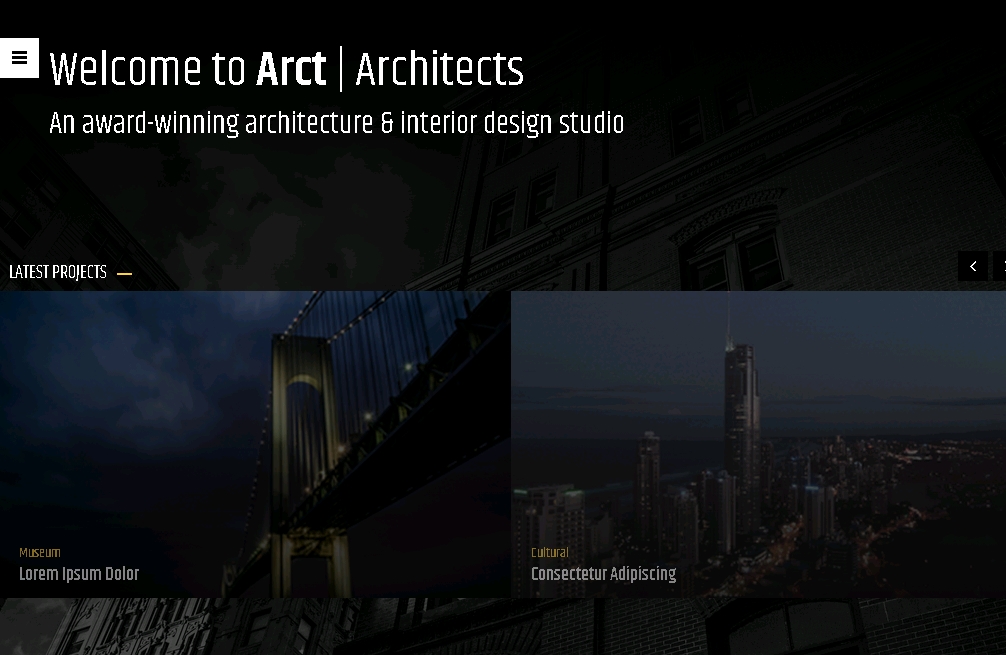The width and height of the screenshot is (1006, 655).
Task: Open the hamburger navigation menu
Action: click(x=19, y=58)
